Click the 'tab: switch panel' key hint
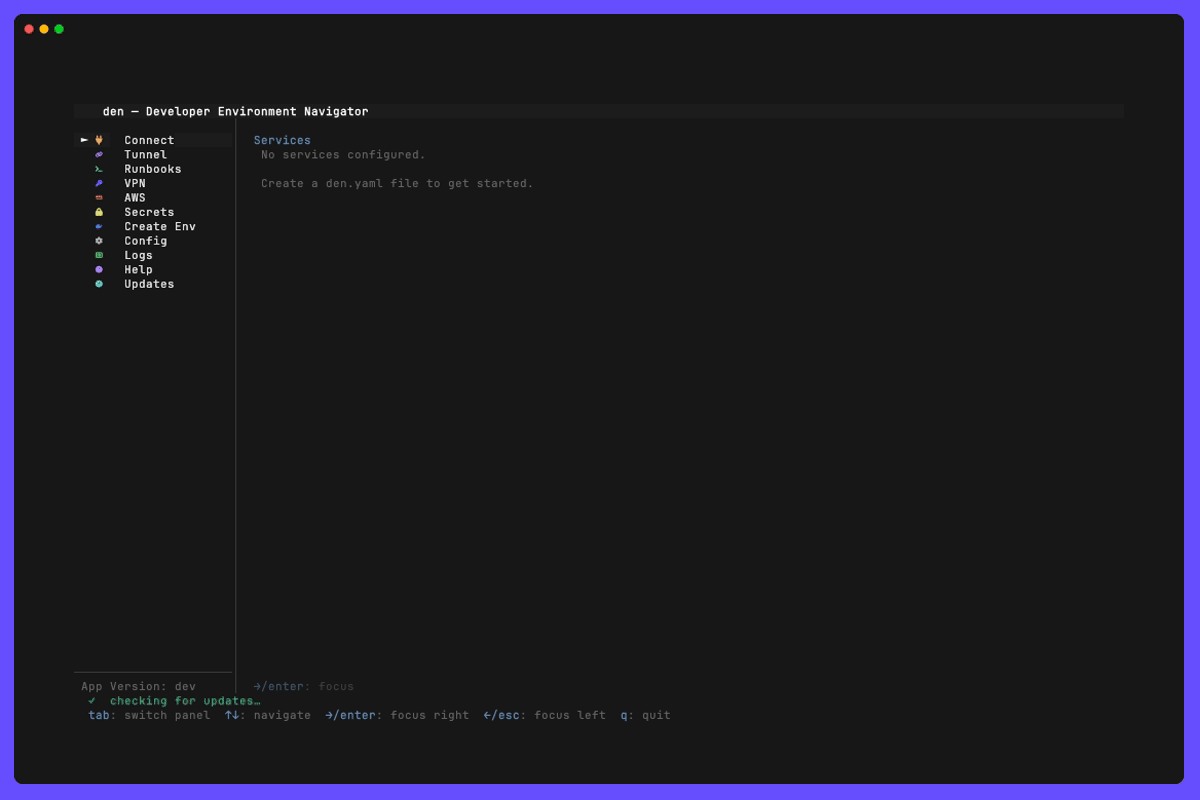 pyautogui.click(x=149, y=716)
